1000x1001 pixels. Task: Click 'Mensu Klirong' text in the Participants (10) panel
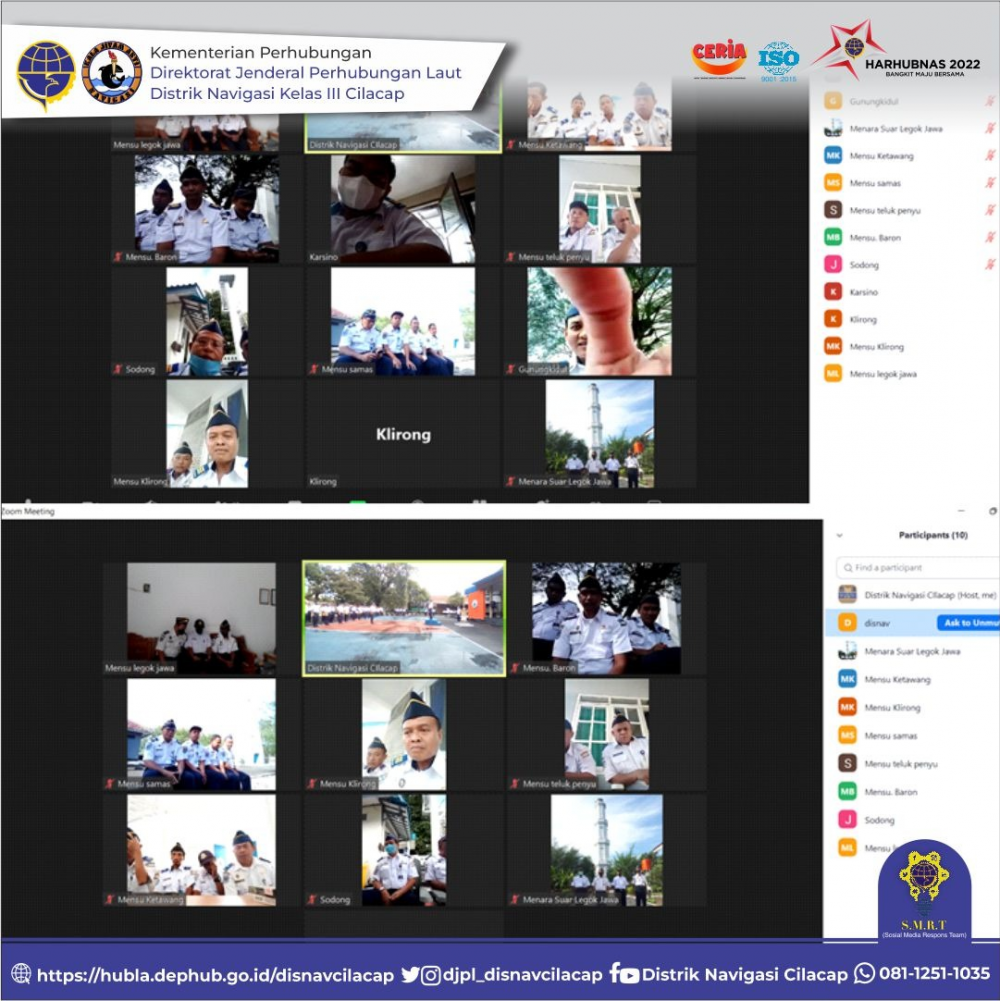click(x=892, y=708)
